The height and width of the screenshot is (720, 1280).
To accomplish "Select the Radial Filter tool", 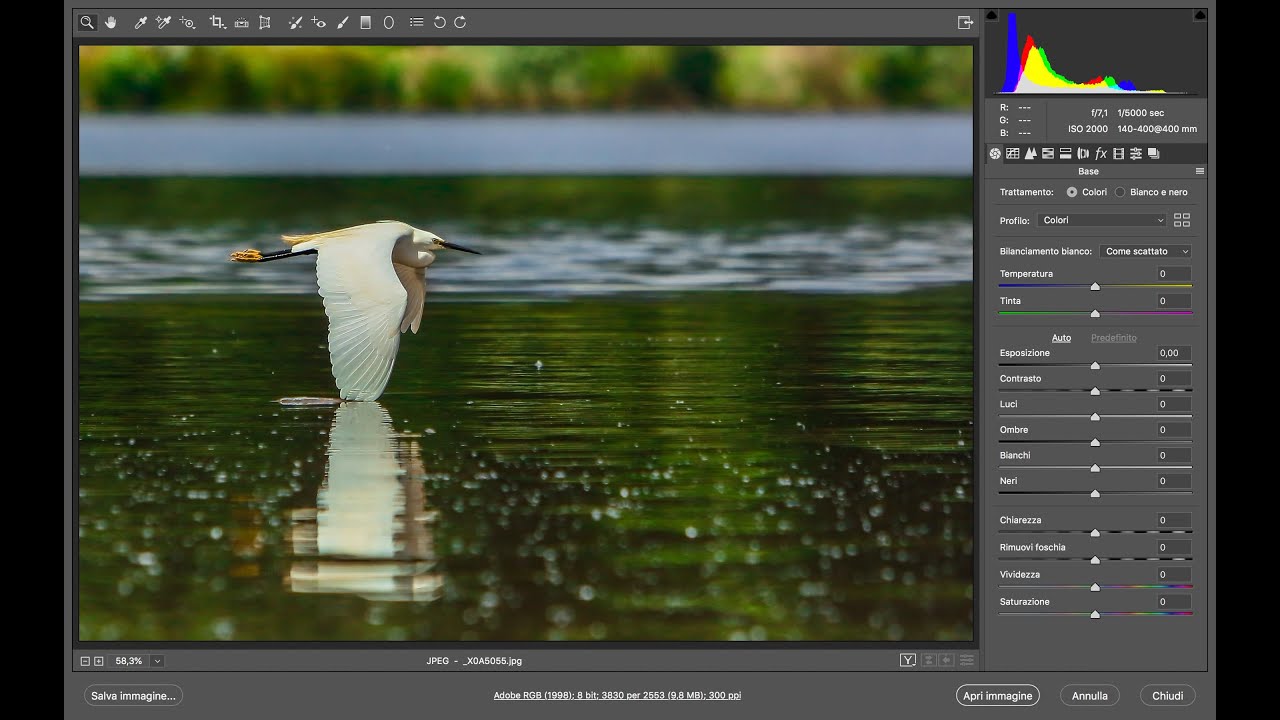I will 389,22.
